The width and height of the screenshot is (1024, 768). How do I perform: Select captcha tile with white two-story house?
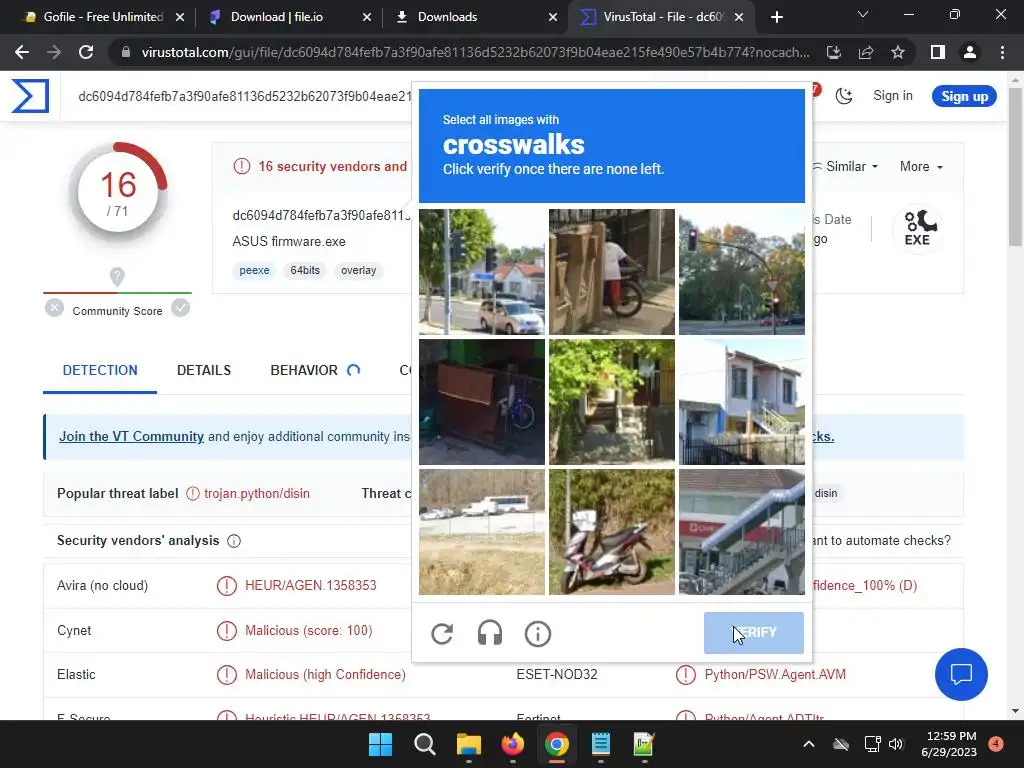tap(742, 402)
